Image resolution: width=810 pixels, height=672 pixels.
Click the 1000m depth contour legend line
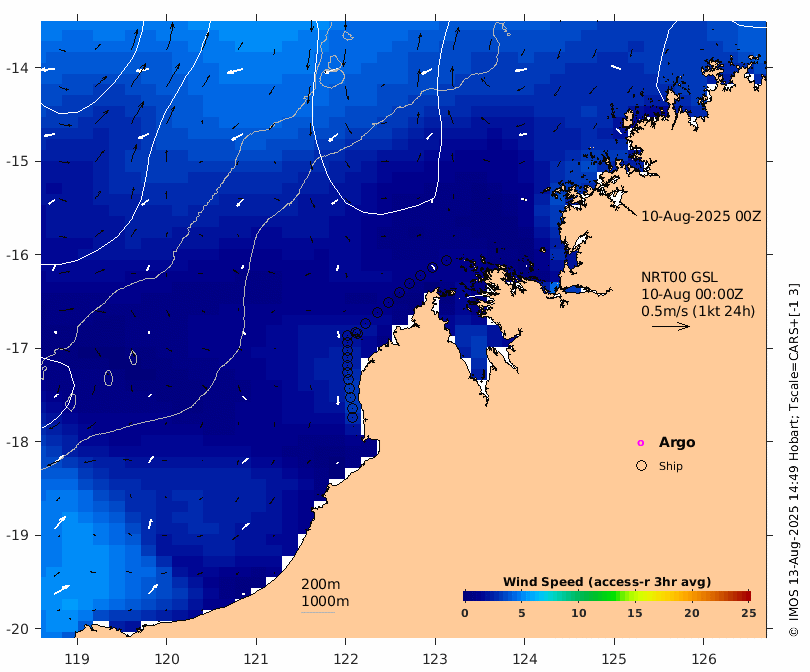(318, 613)
